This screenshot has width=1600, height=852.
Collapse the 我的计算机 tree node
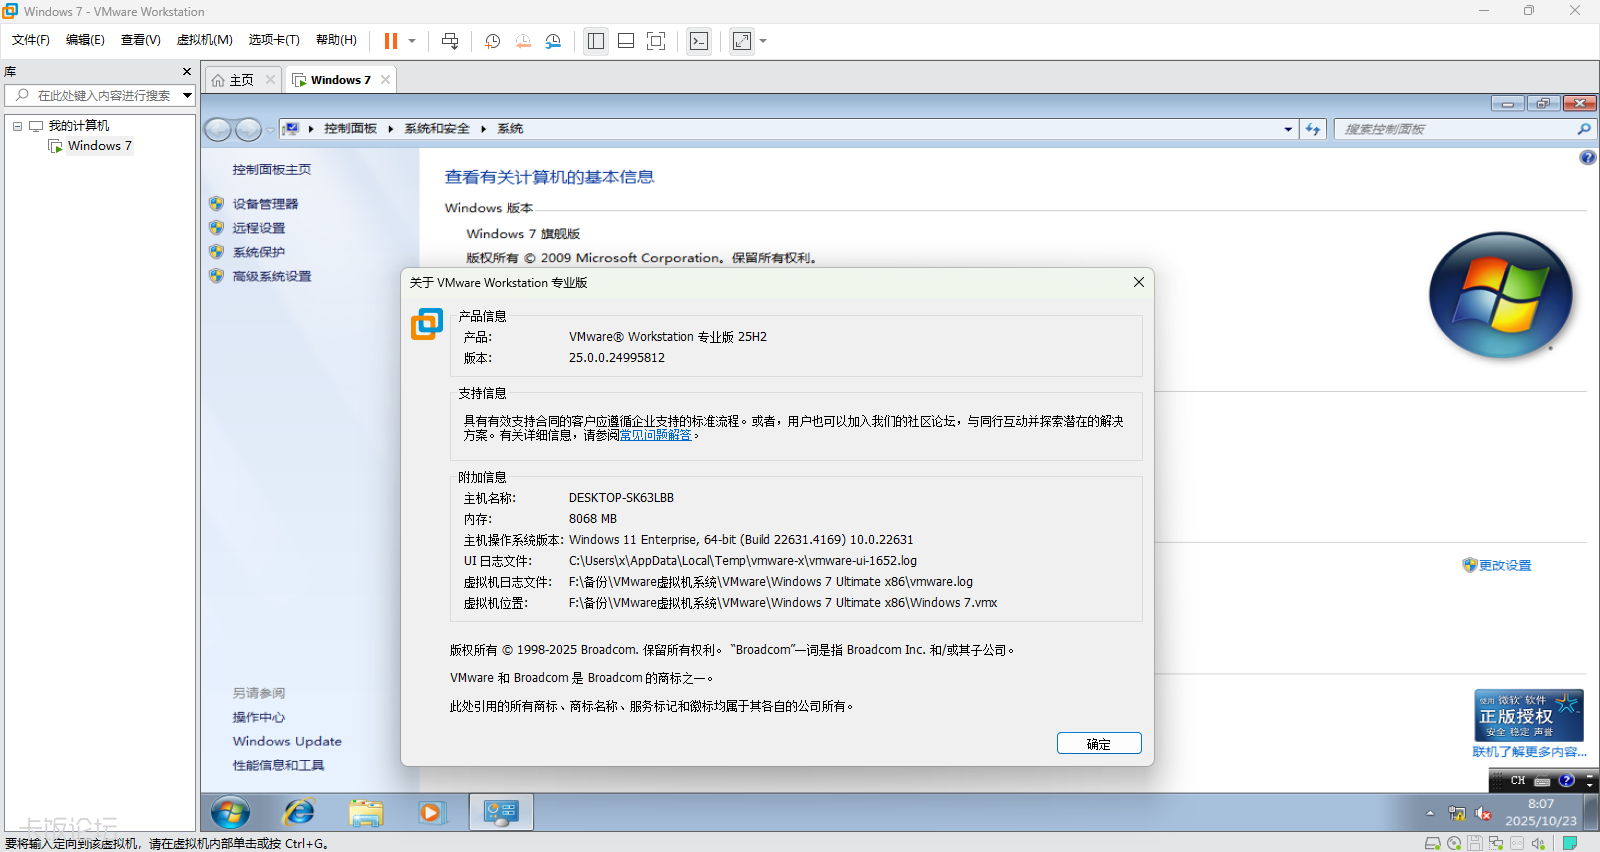[17, 126]
